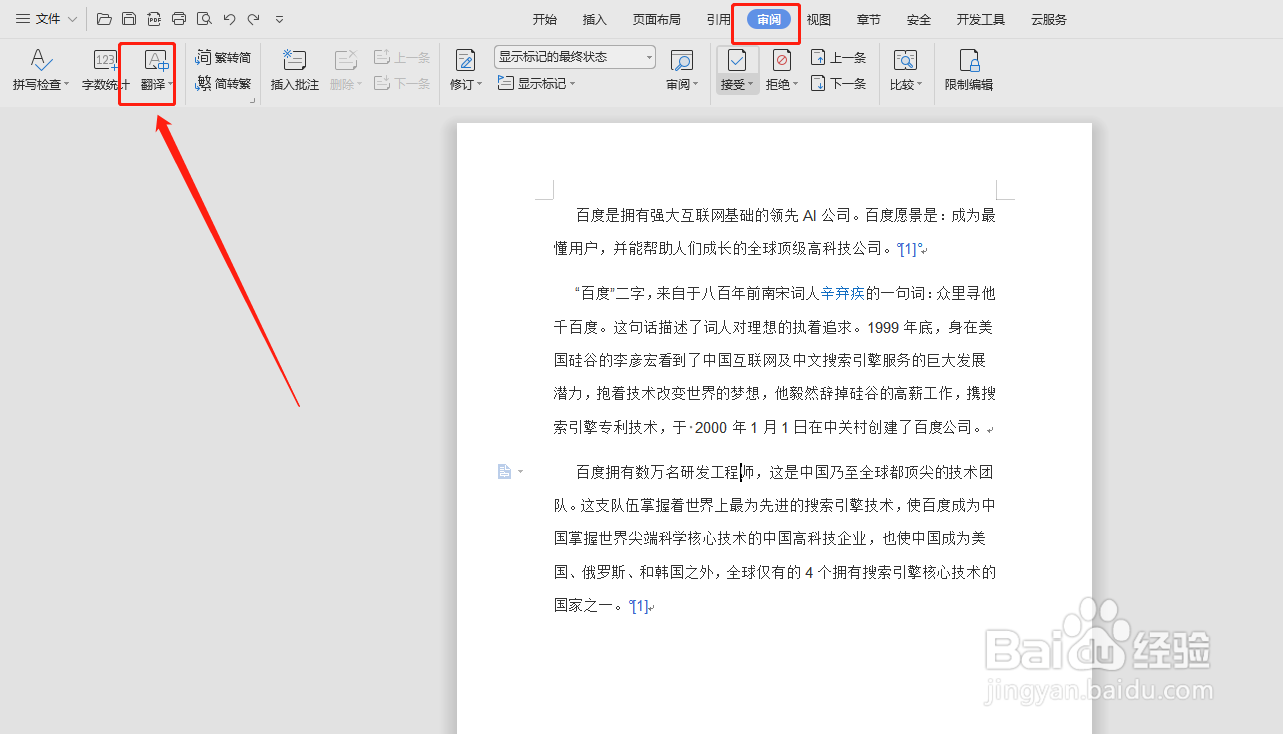Image resolution: width=1283 pixels, height=734 pixels.
Task: Switch to the 开始 tab
Action: coord(545,20)
